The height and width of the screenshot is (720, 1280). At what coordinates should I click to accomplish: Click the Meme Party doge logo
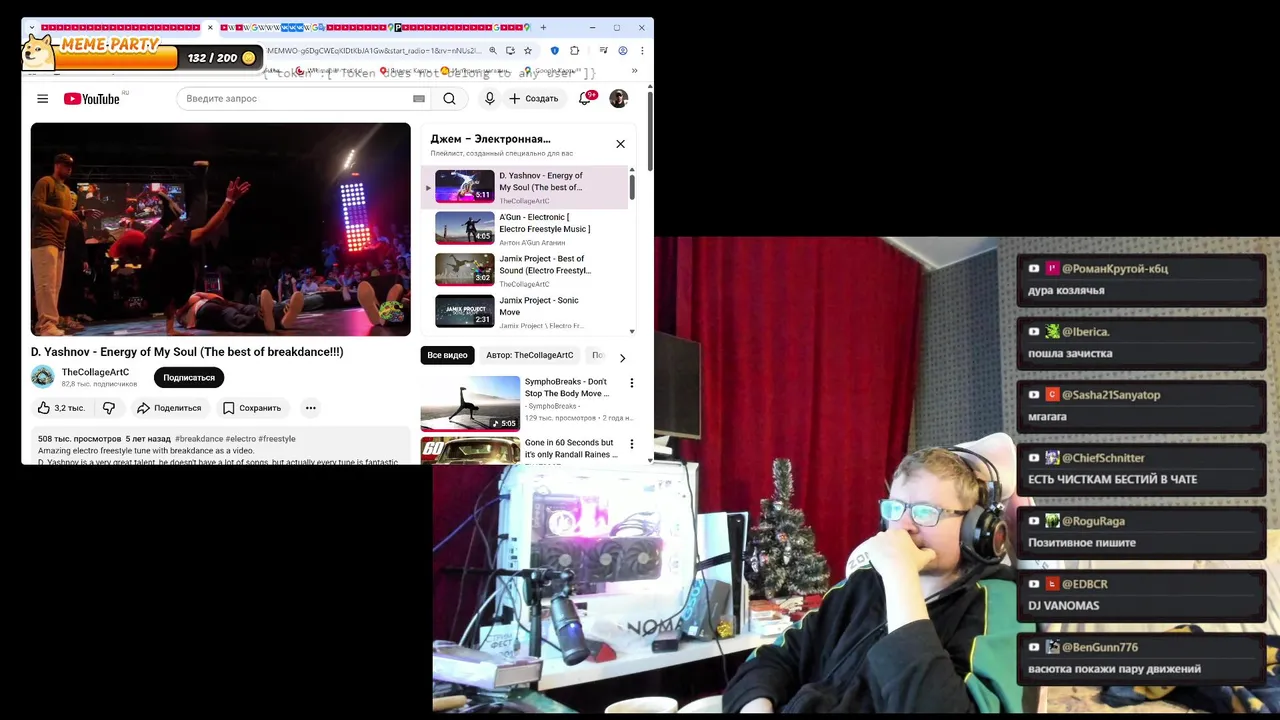tap(38, 50)
